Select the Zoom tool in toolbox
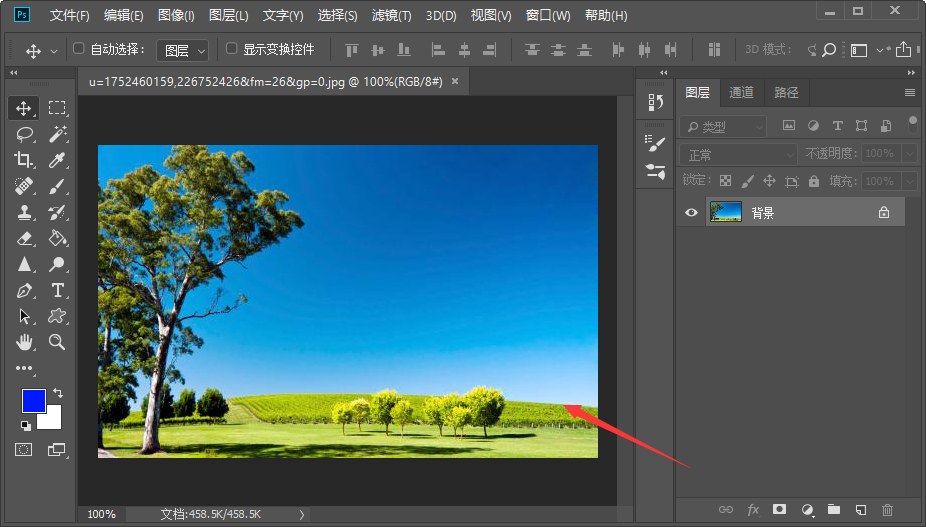Viewport: 926px width, 527px height. click(x=57, y=342)
